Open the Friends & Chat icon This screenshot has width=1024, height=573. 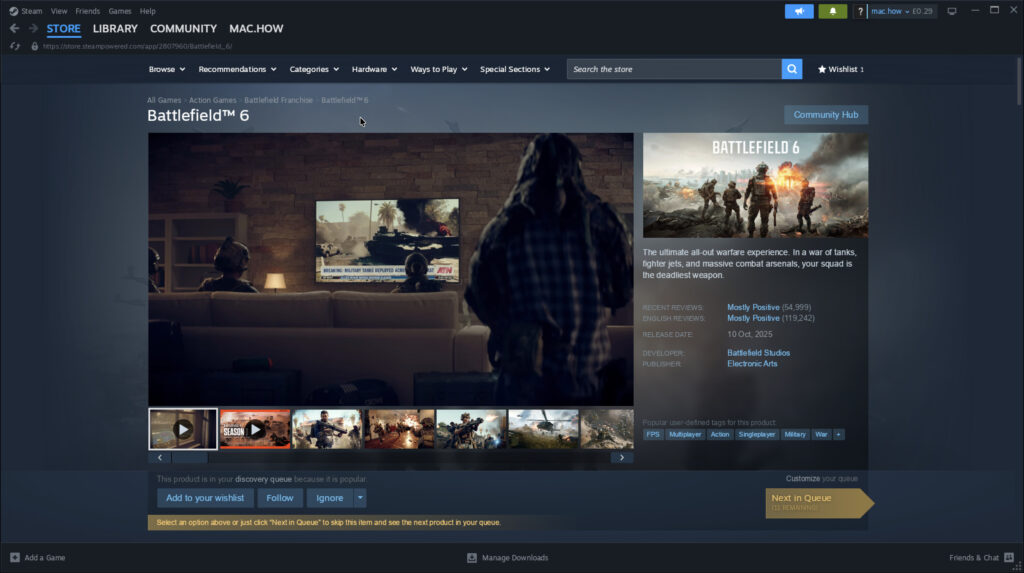[x=1009, y=557]
